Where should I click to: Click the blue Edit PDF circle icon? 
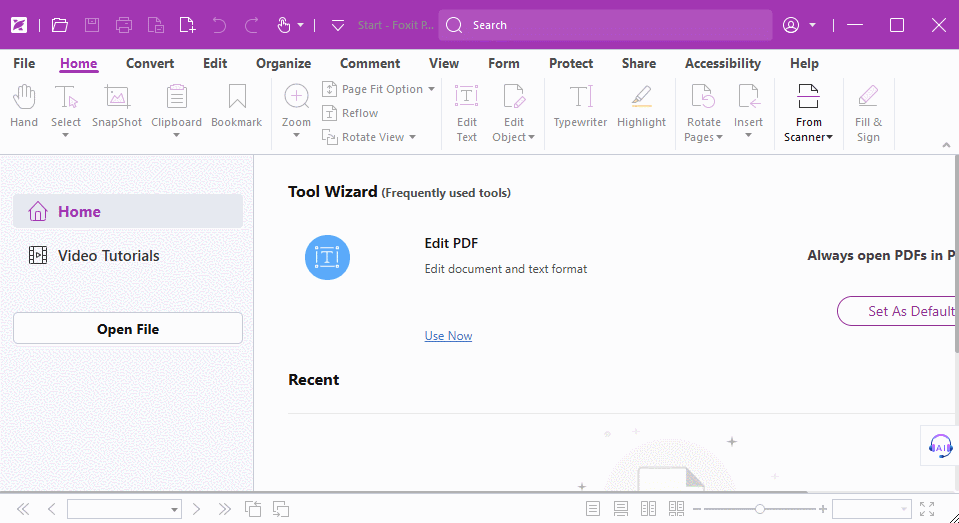pyautogui.click(x=327, y=258)
